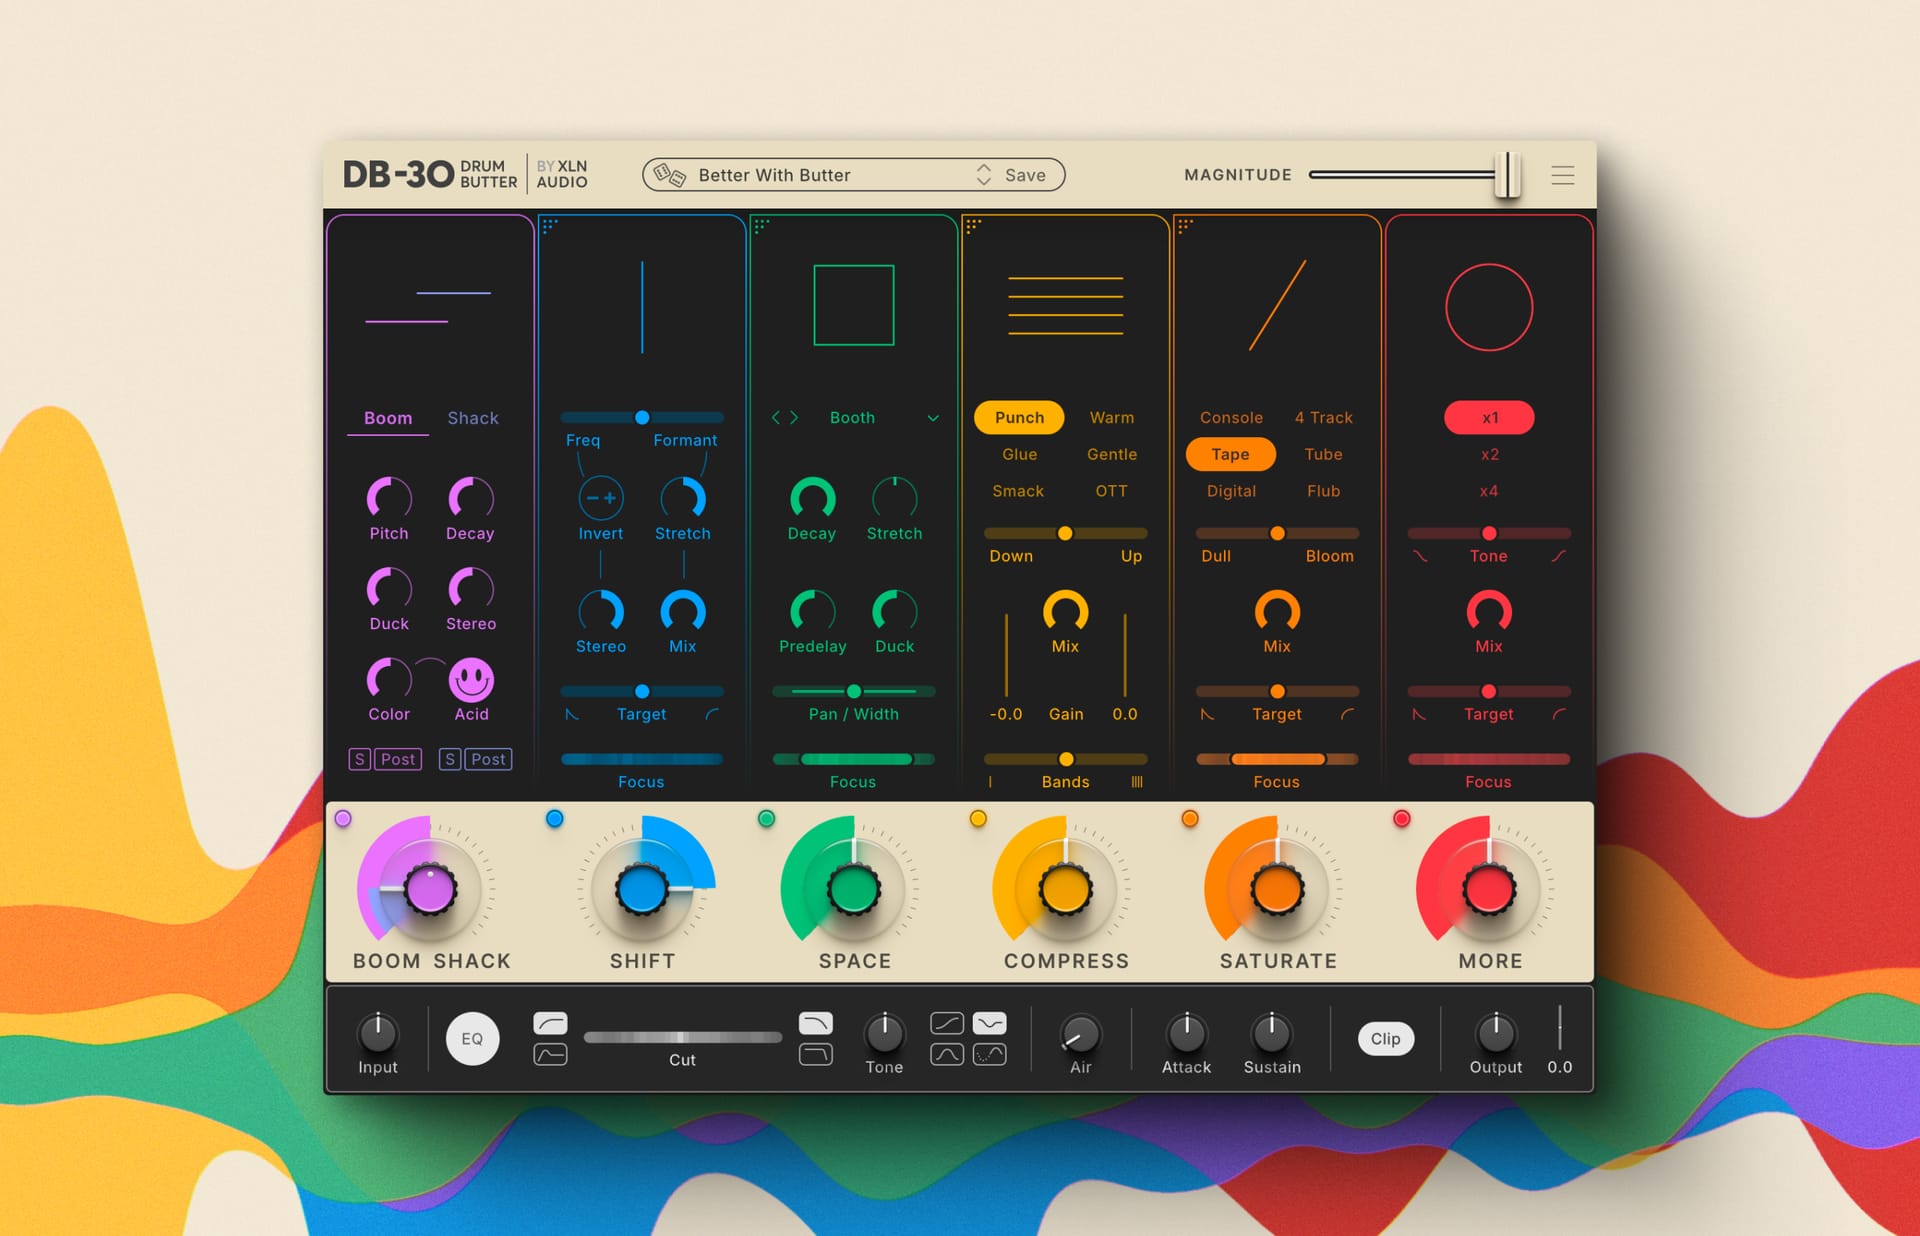Open the Booth reverb type dropdown
The image size is (1920, 1236).
click(933, 418)
